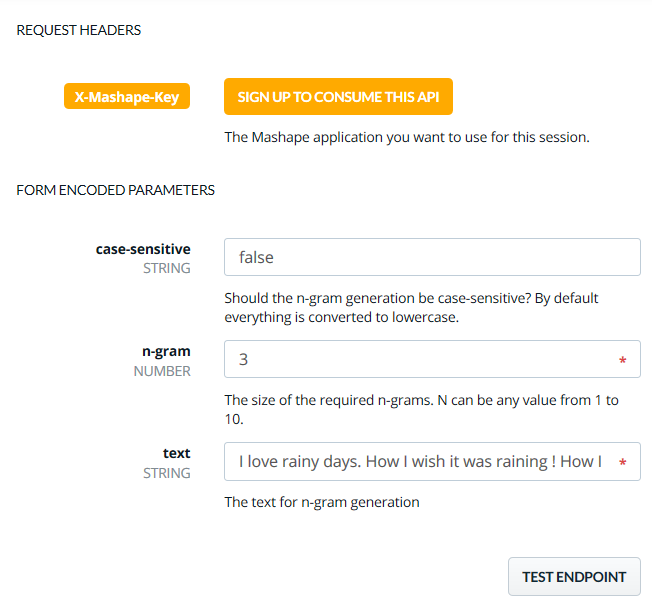Click the X-Mashape-Key header badge
652x604 pixels.
pyautogui.click(x=127, y=97)
